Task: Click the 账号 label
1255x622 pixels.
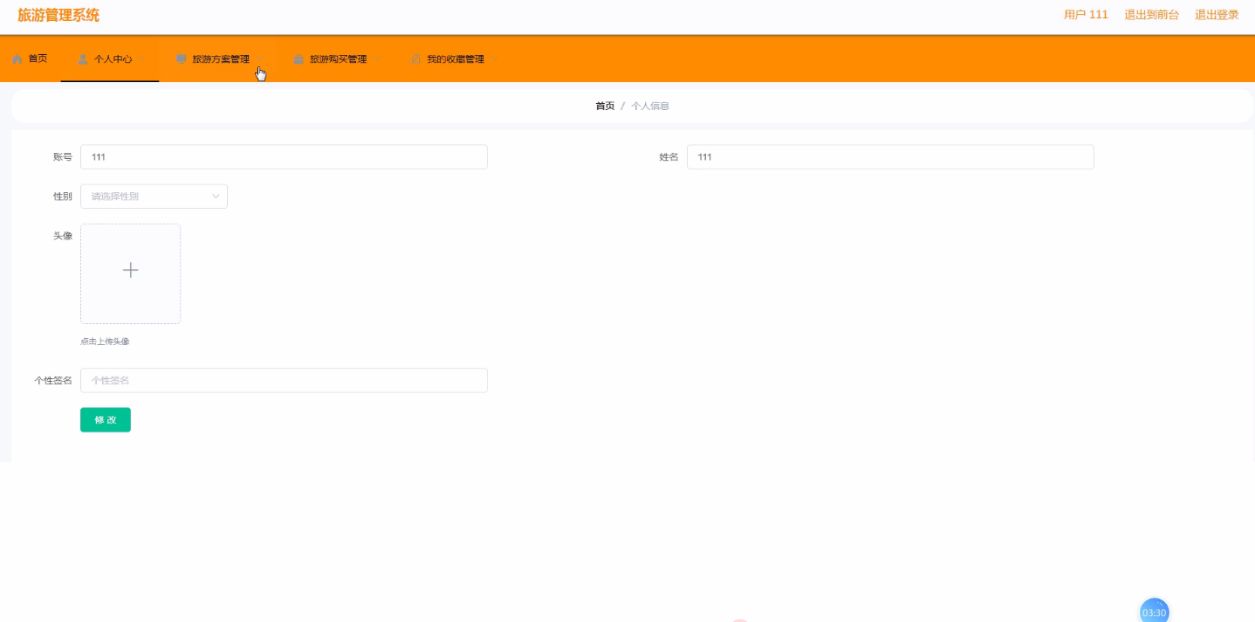Action: (62, 157)
